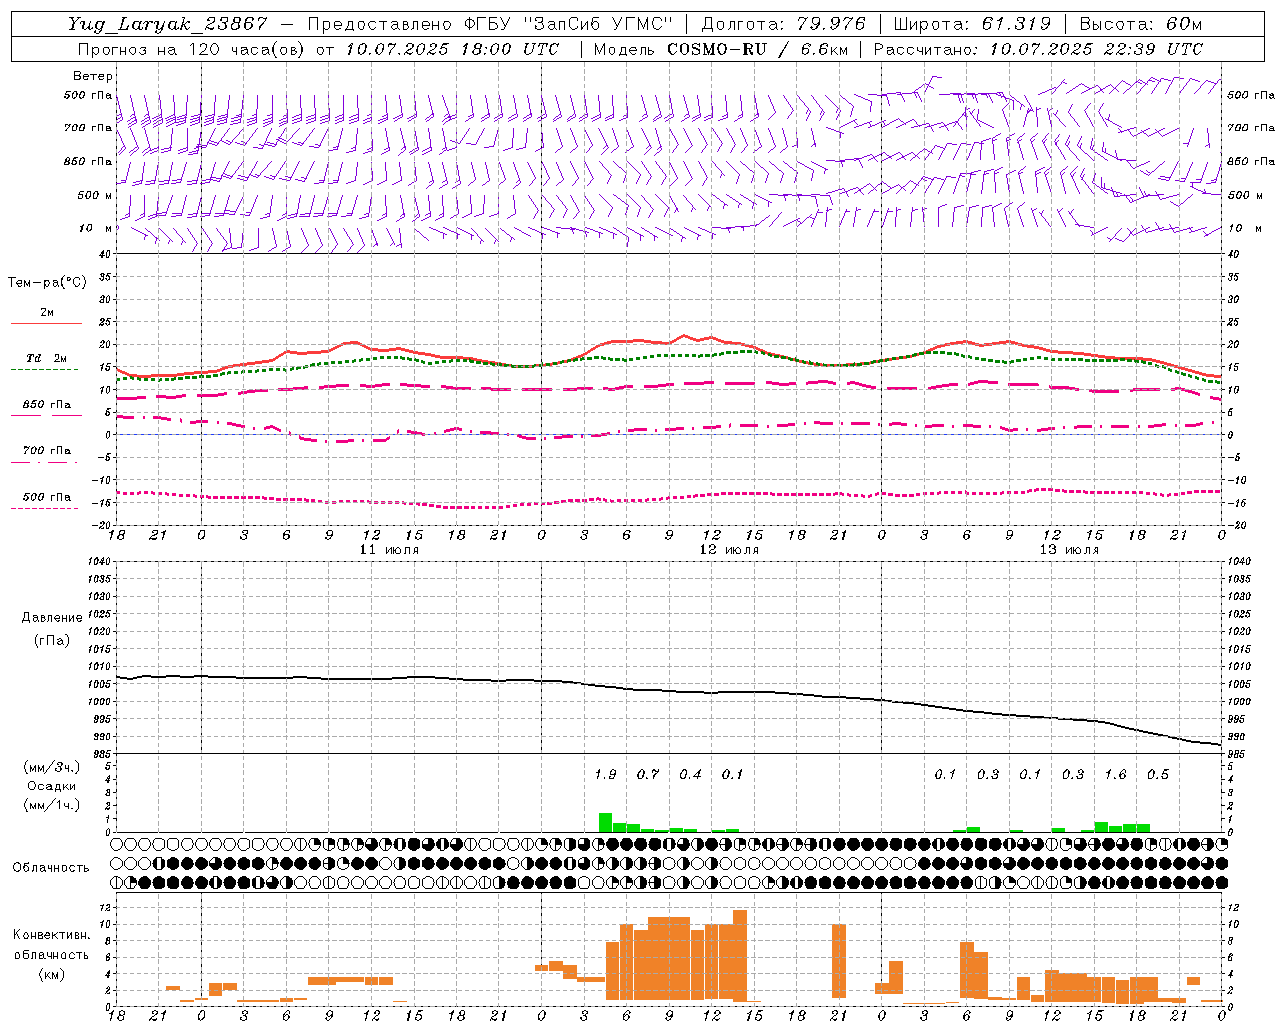This screenshot has width=1280, height=1024.
Task: Click the red 2м temperature legend line
Action: [46, 323]
